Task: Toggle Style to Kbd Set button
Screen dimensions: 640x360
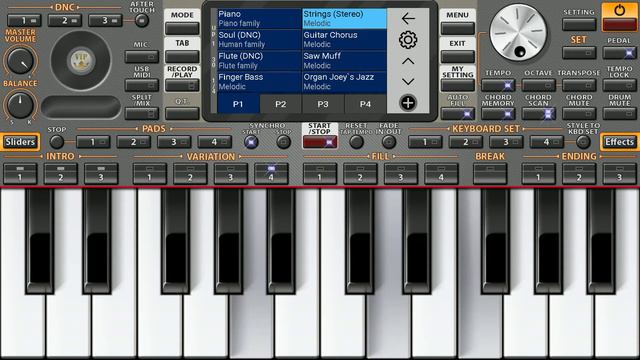Action: point(583,142)
